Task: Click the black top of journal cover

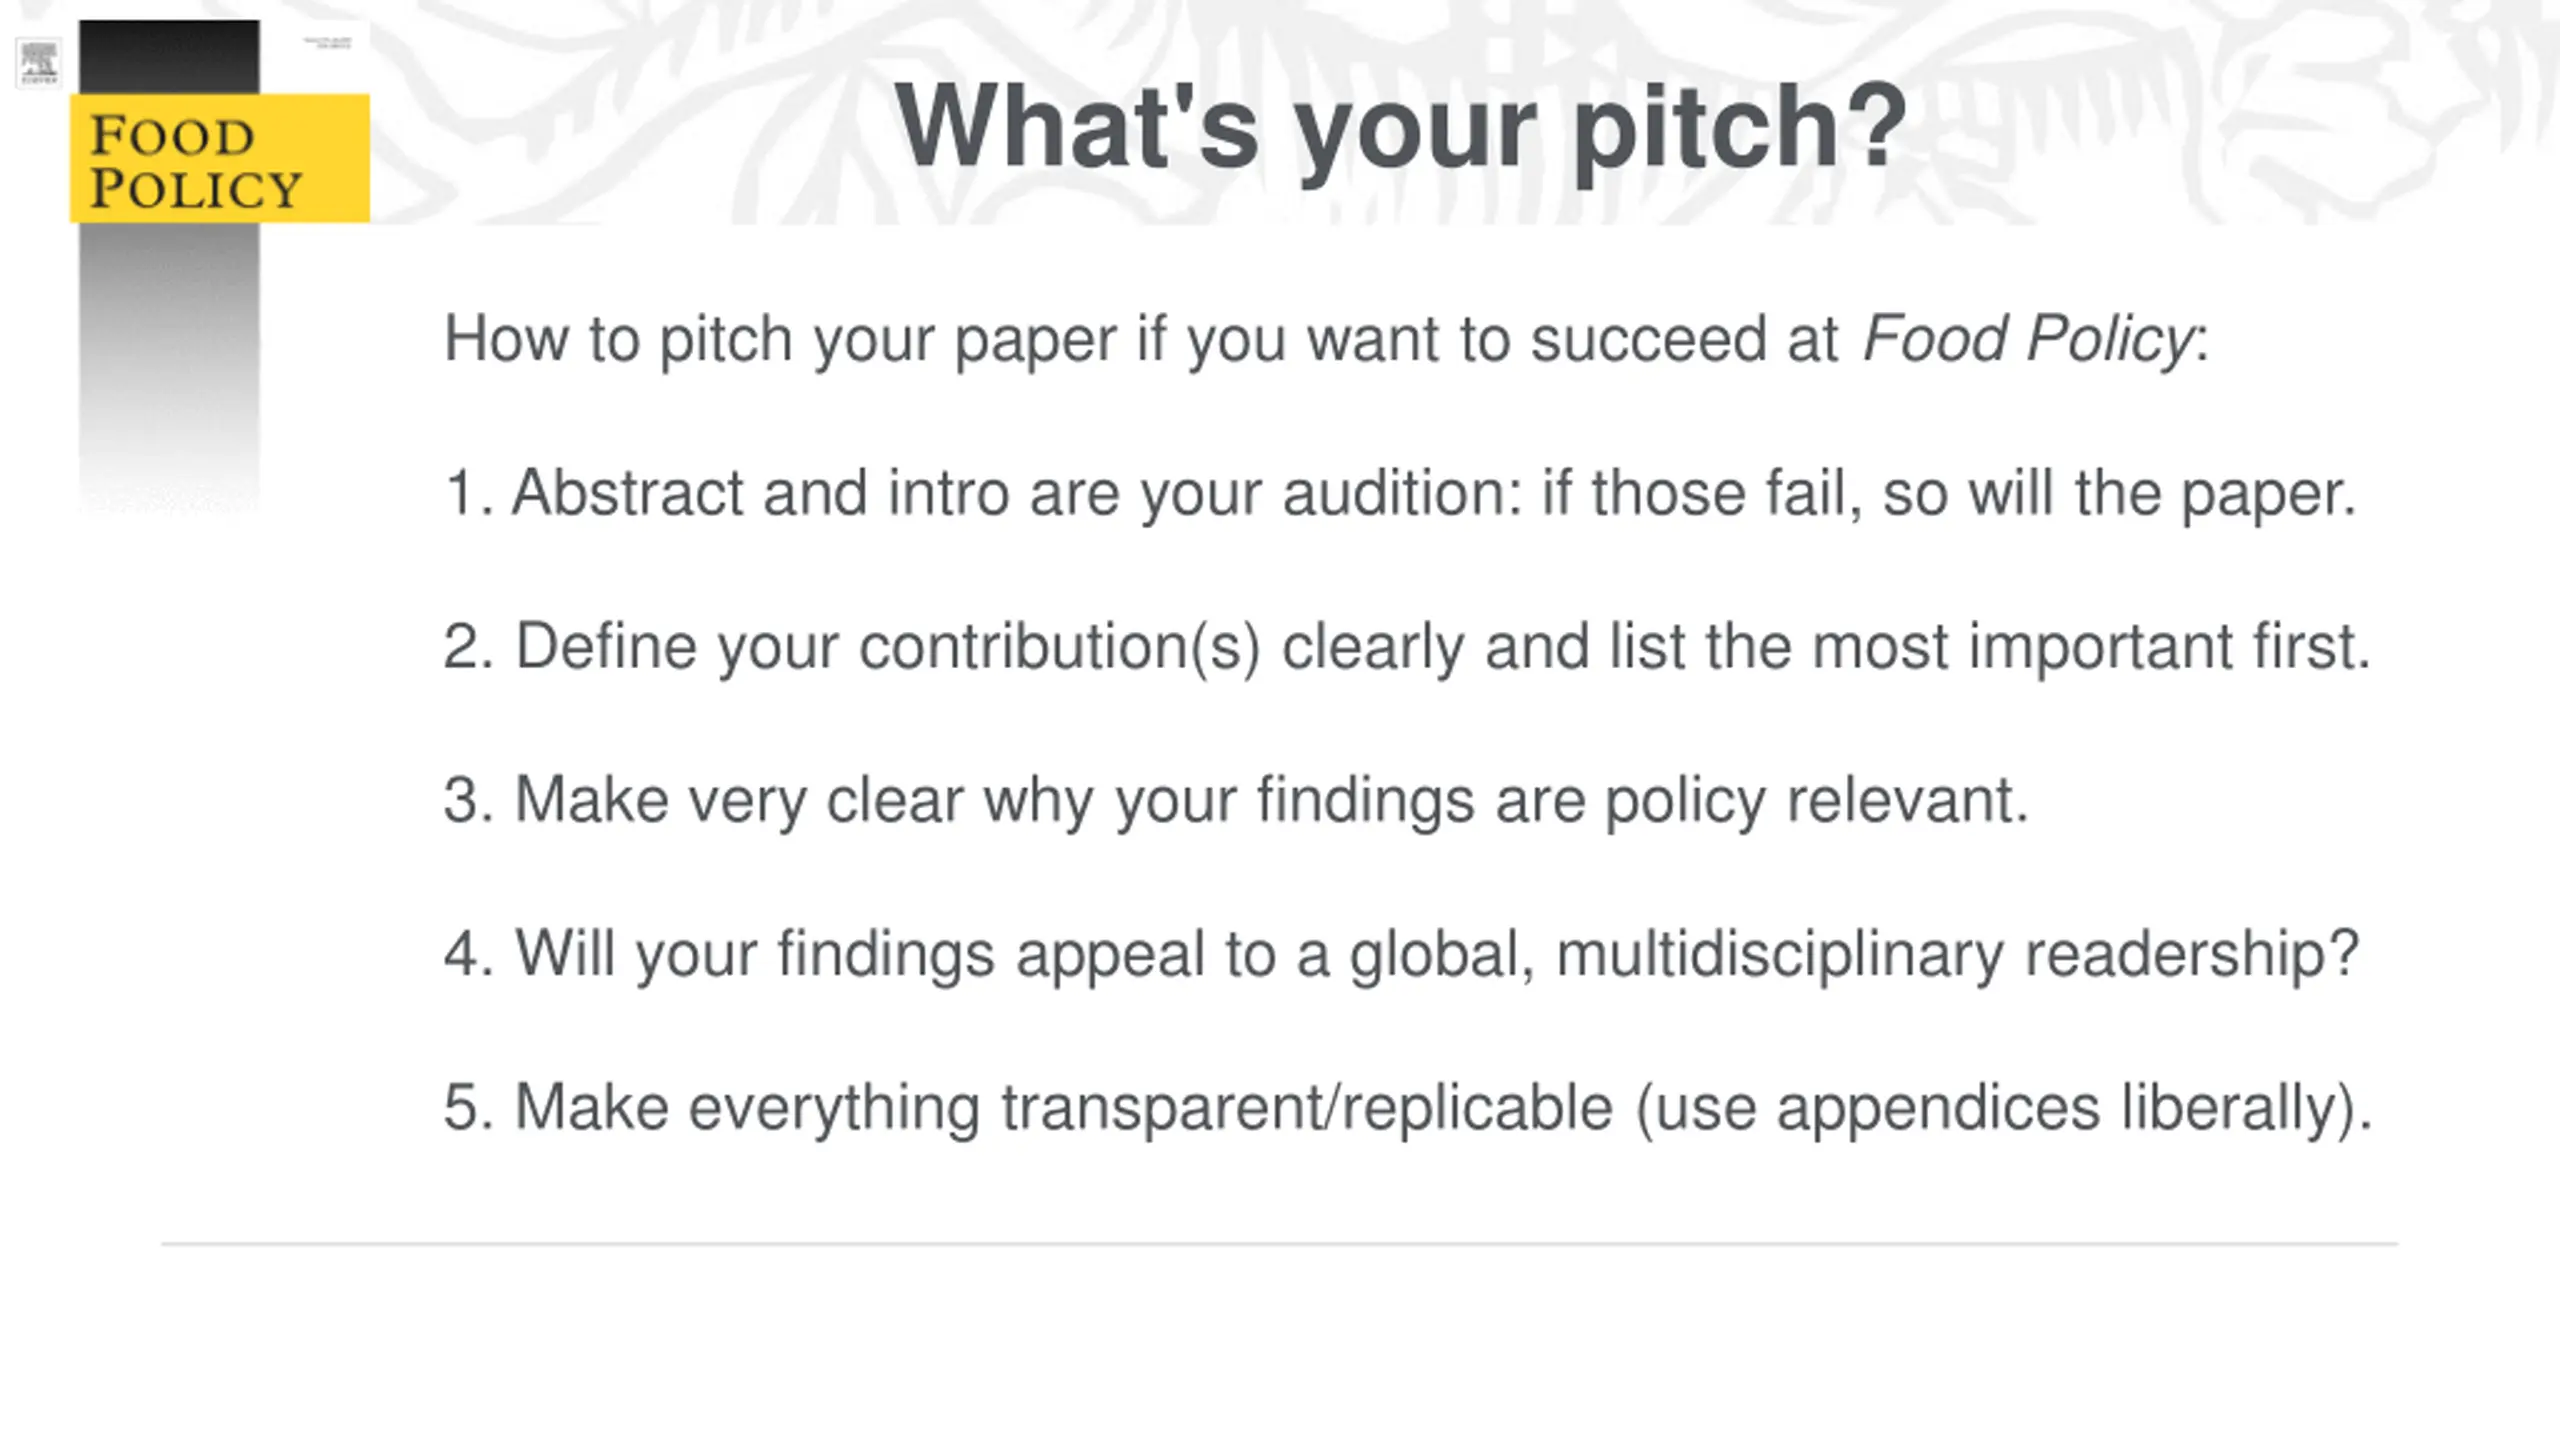Action: (x=168, y=57)
